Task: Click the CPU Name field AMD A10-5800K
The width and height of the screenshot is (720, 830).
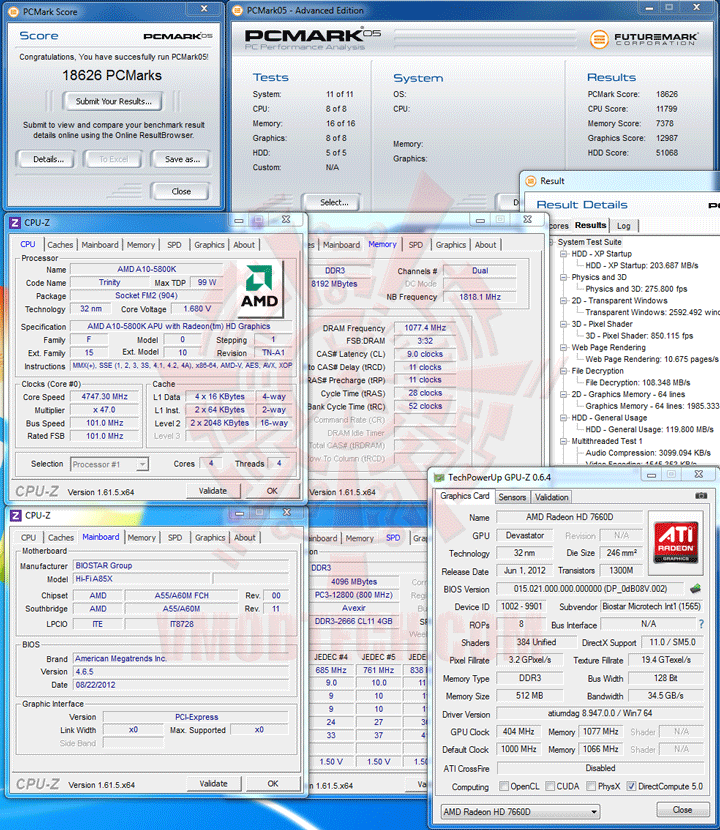Action: coord(147,269)
